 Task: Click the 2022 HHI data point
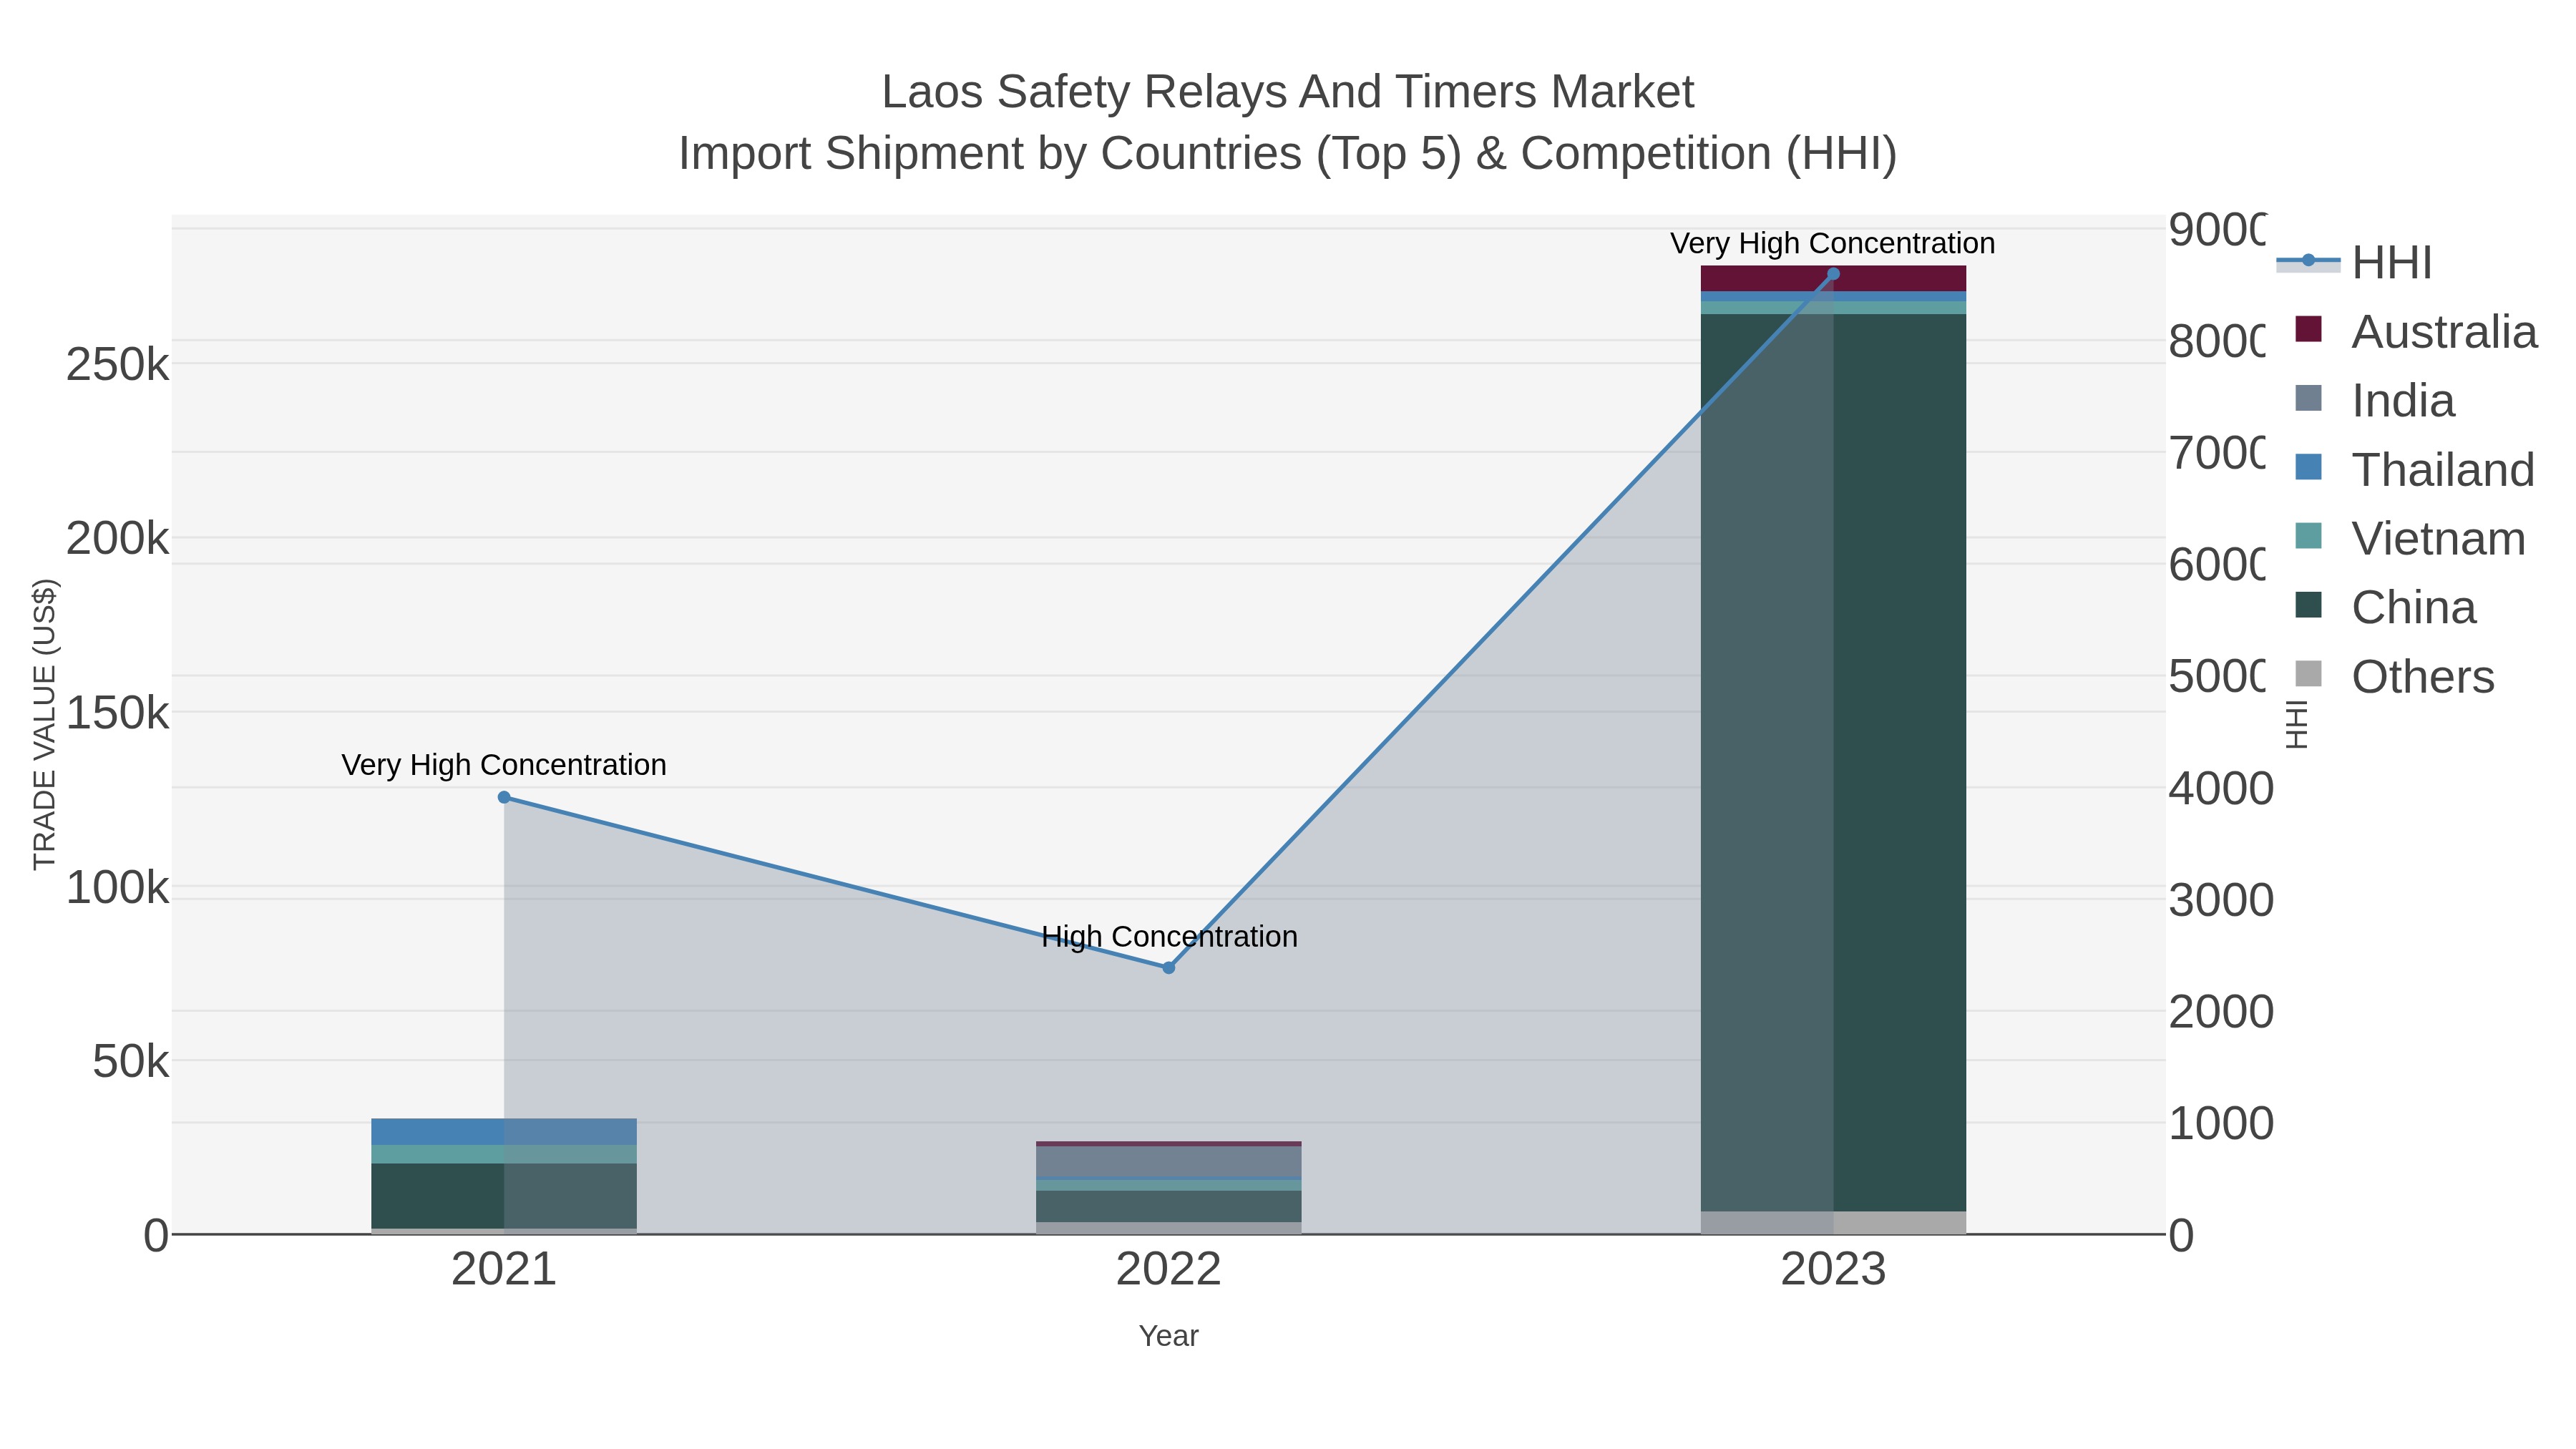1168,968
